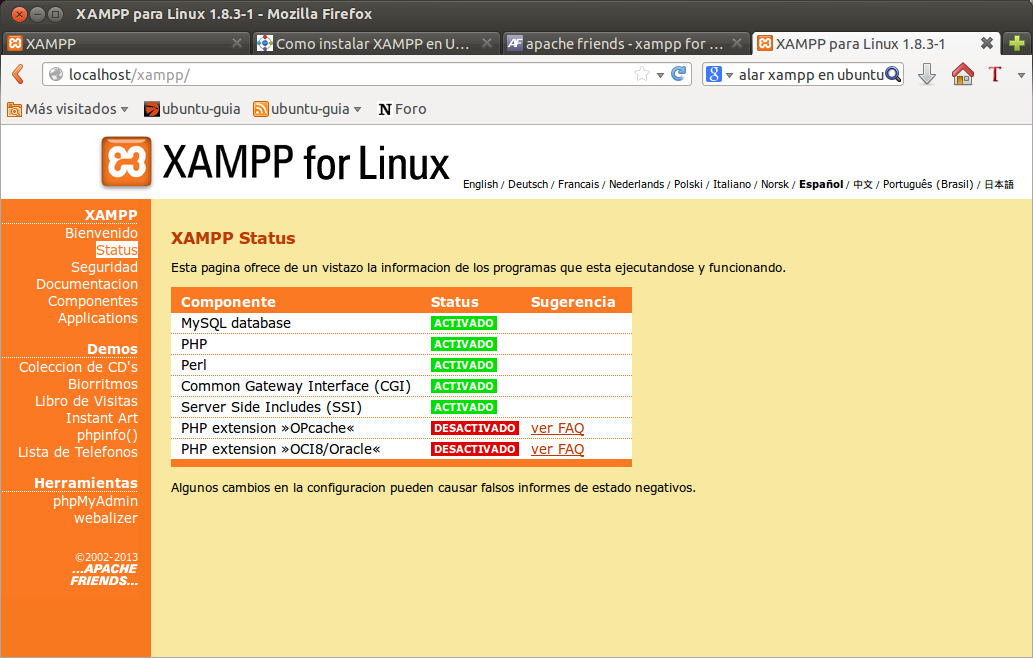Bookmark this page with the star icon
The width and height of the screenshot is (1033, 658).
pyautogui.click(x=641, y=74)
